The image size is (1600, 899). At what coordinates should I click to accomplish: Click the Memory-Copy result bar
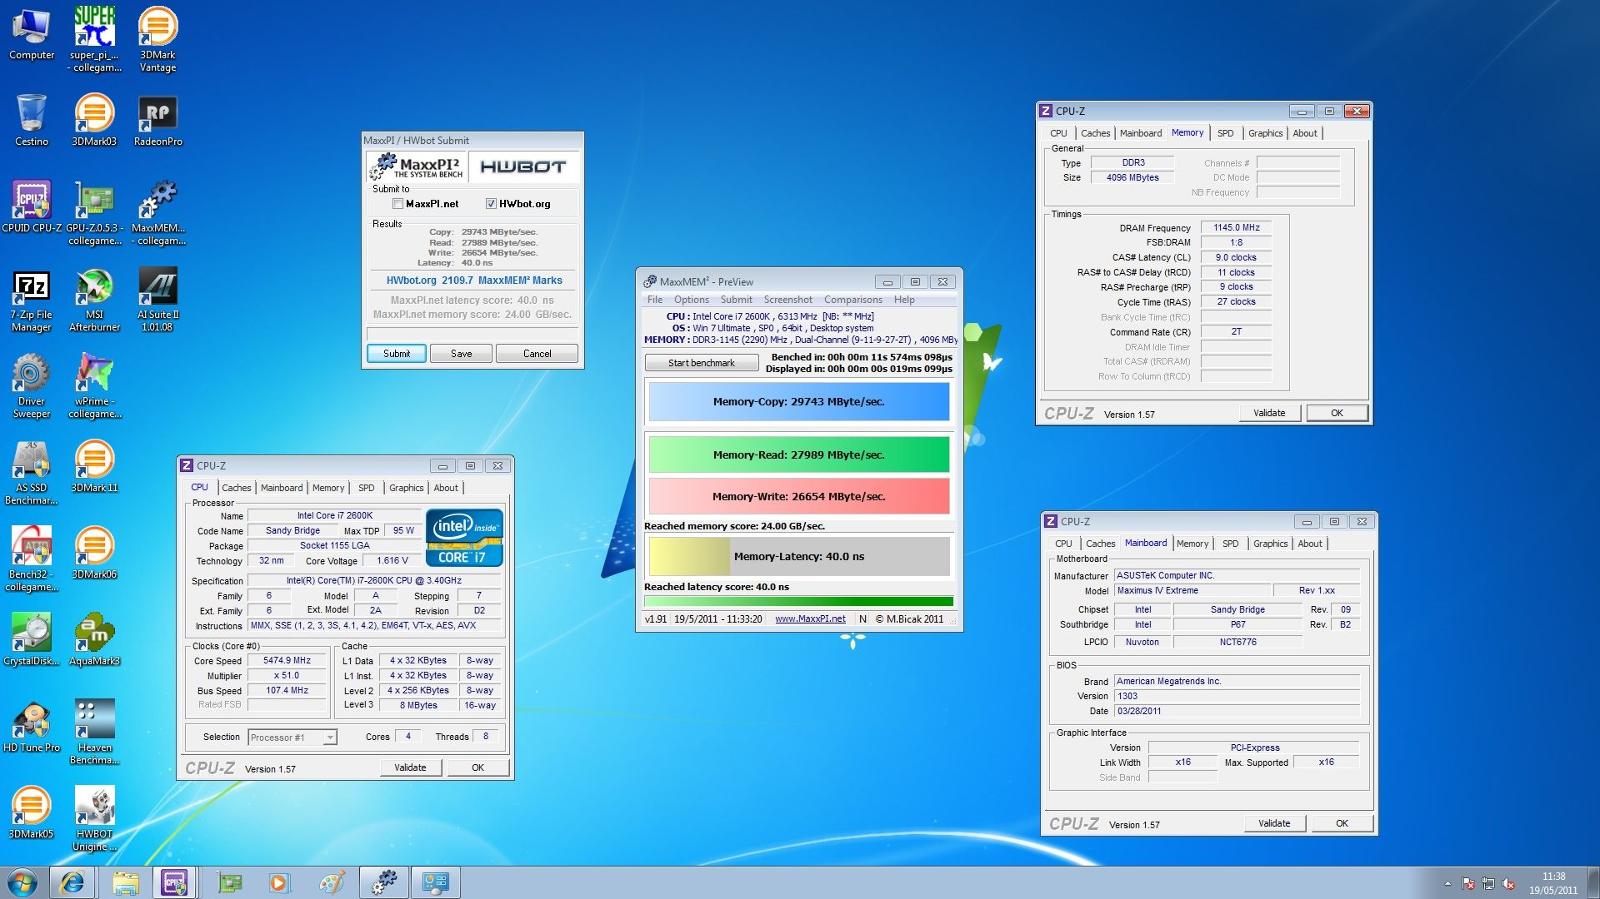click(x=799, y=402)
